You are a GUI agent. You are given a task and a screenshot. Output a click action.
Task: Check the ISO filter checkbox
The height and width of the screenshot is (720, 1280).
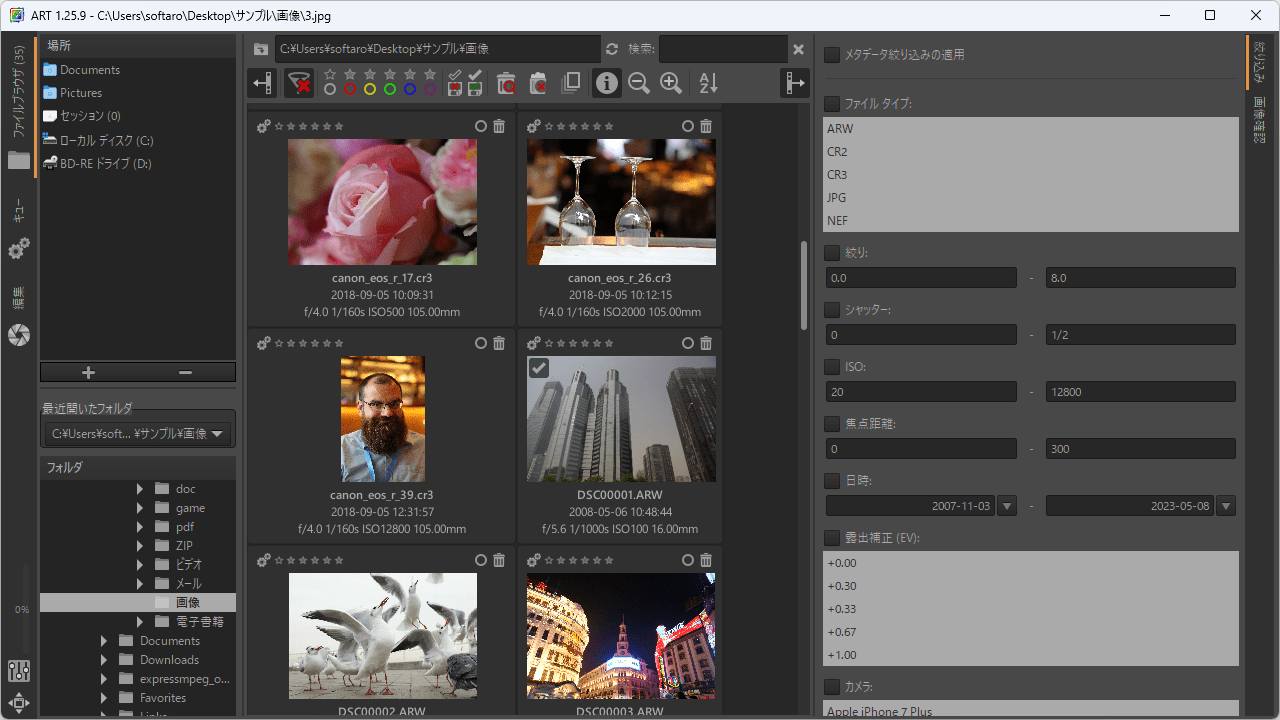coord(832,367)
